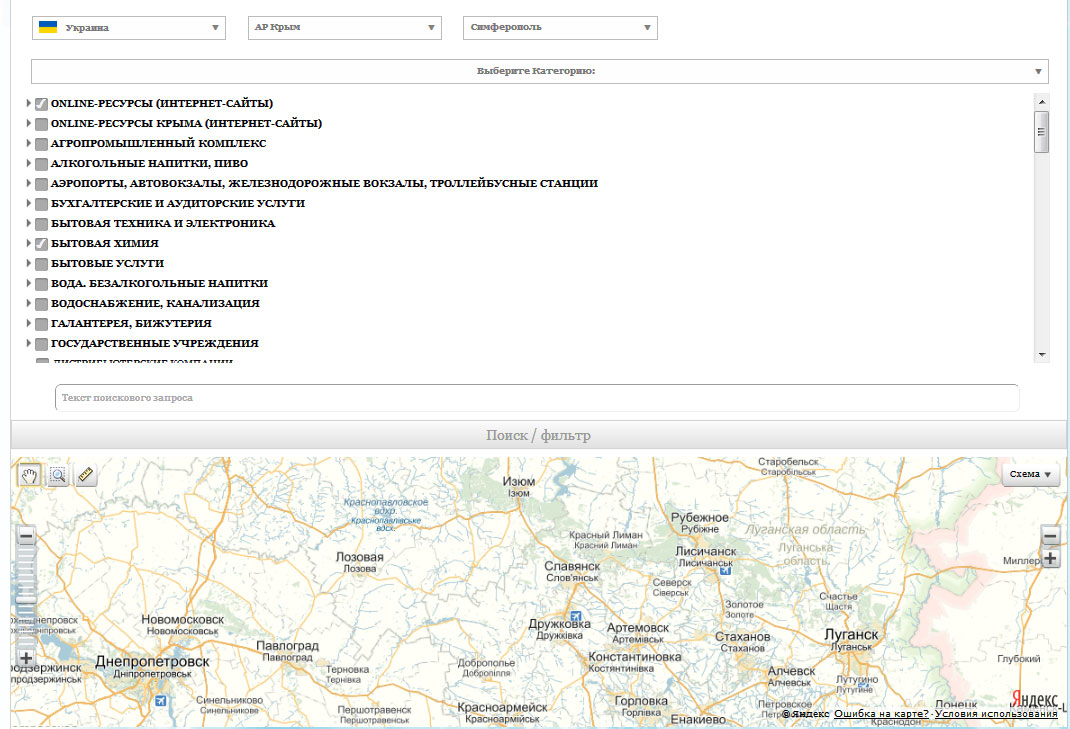The width and height of the screenshot is (1070, 729).
Task: Expand the ВОДА. БЕЗАЛКОГОЛЬНЫЕ НАПИТКИ node
Action: click(x=29, y=283)
